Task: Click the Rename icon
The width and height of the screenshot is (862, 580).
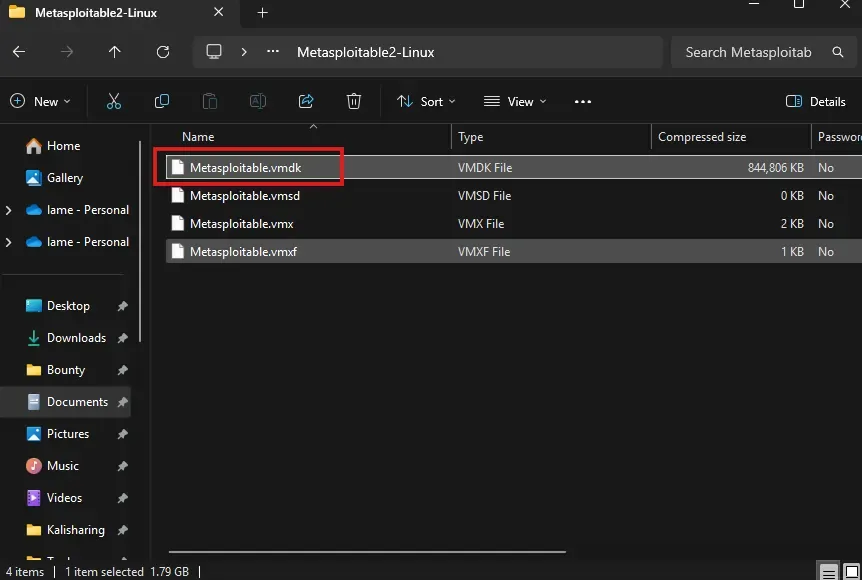Action: (x=258, y=102)
